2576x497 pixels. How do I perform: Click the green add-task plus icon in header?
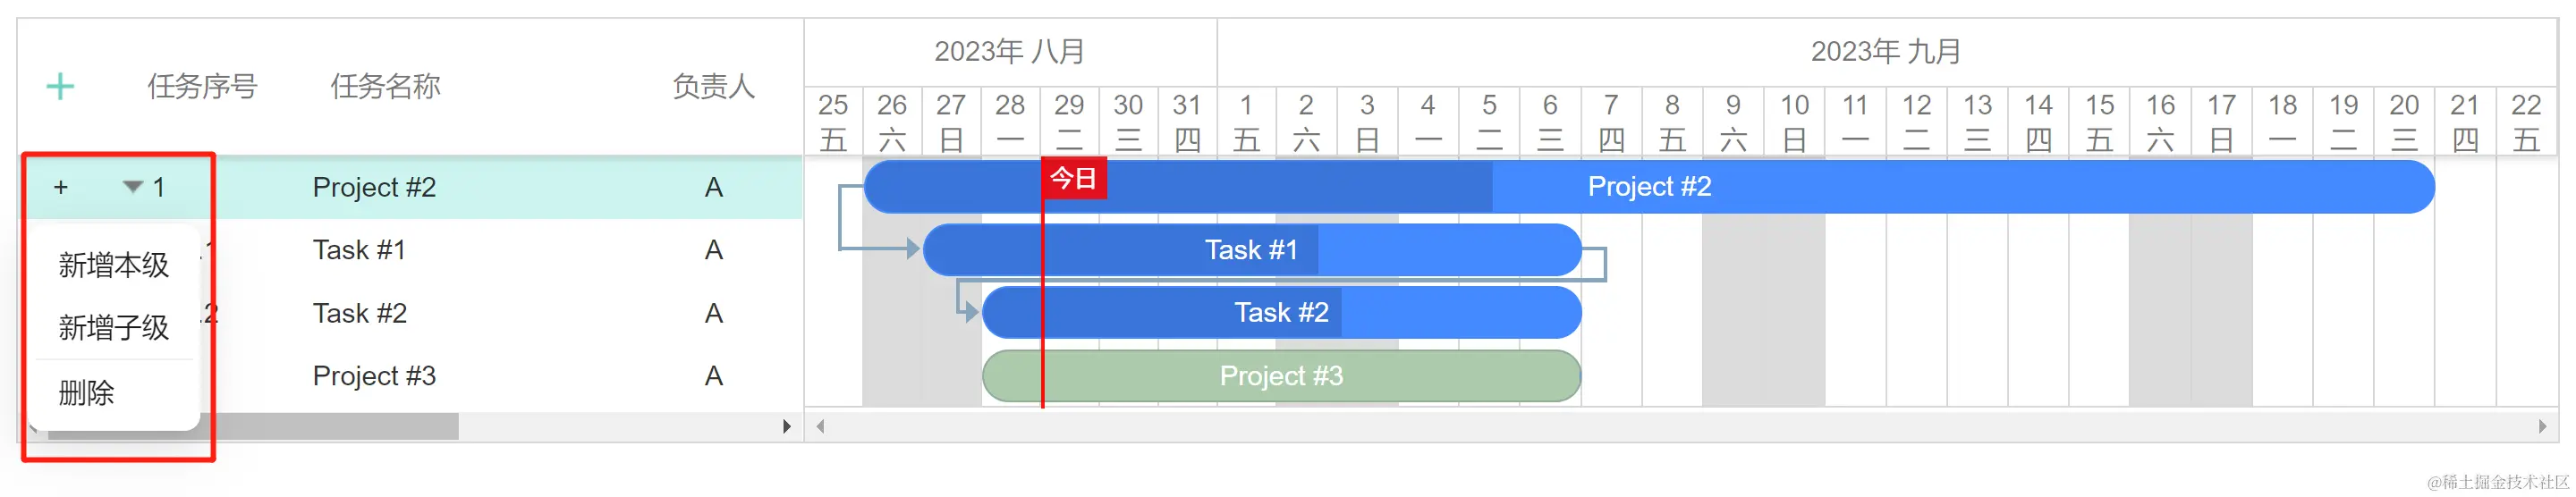point(60,87)
